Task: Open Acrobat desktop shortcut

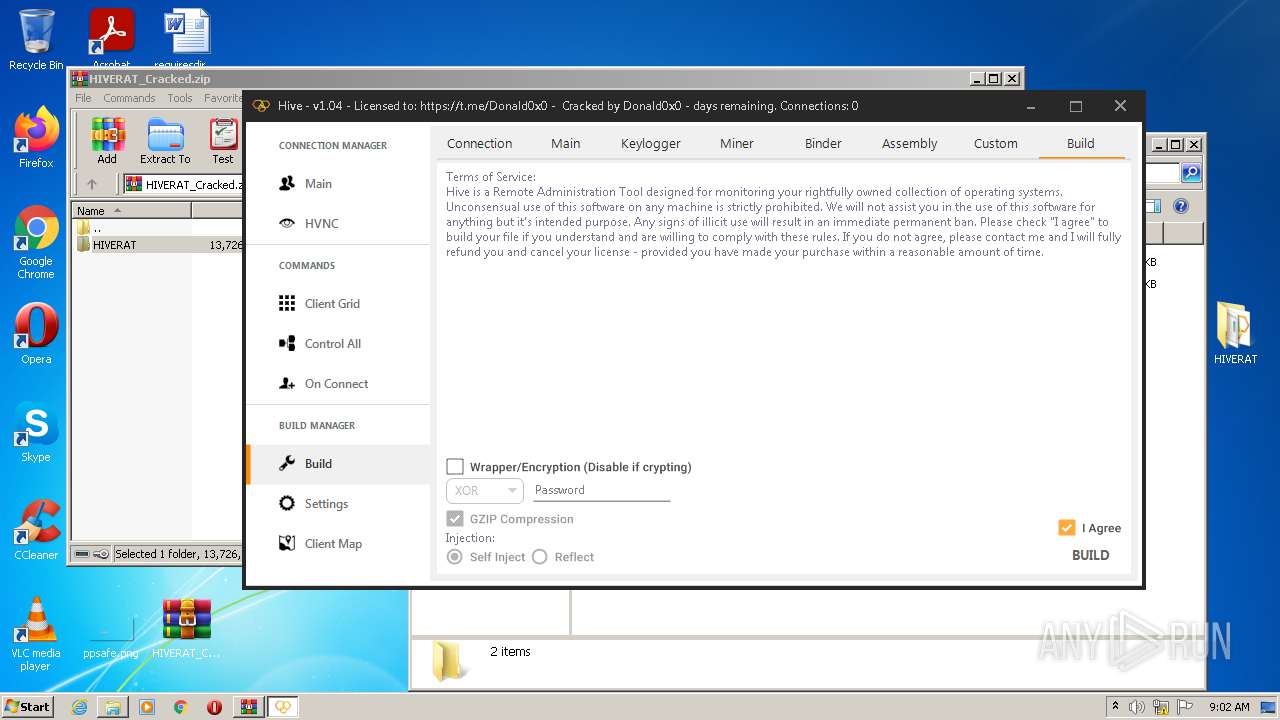Action: (x=112, y=40)
